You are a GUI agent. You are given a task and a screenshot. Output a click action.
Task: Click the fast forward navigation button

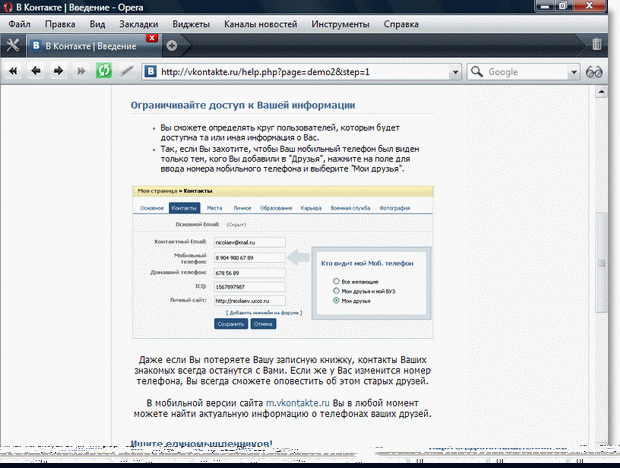[81, 72]
